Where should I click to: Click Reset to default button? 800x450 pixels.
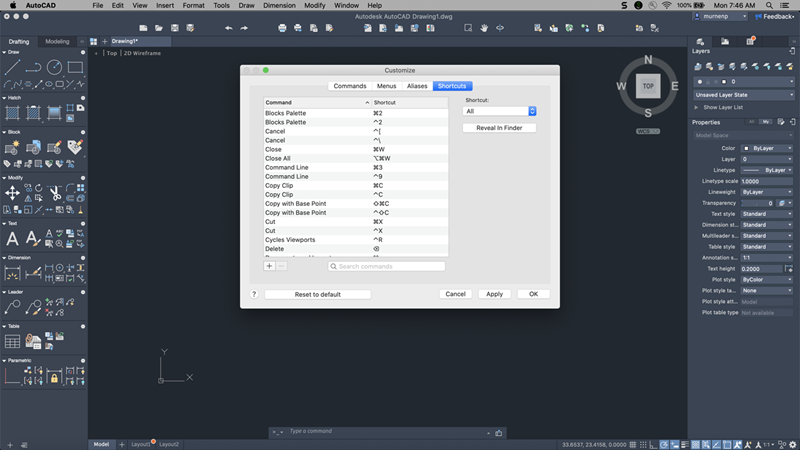317,294
